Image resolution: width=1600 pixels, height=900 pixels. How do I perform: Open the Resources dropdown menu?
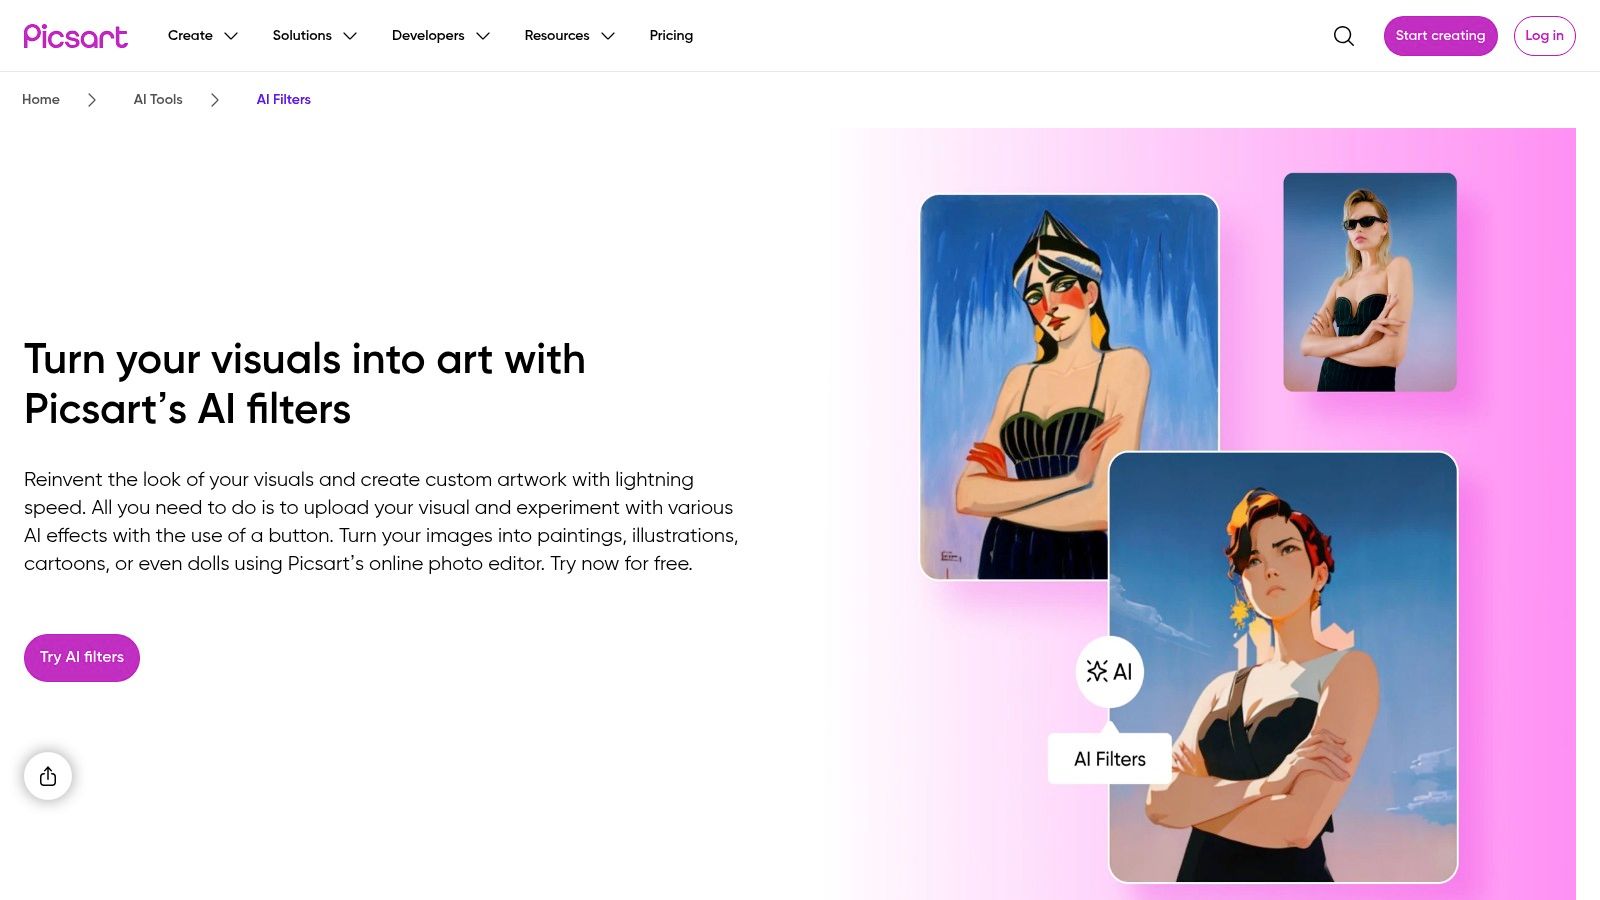(570, 36)
